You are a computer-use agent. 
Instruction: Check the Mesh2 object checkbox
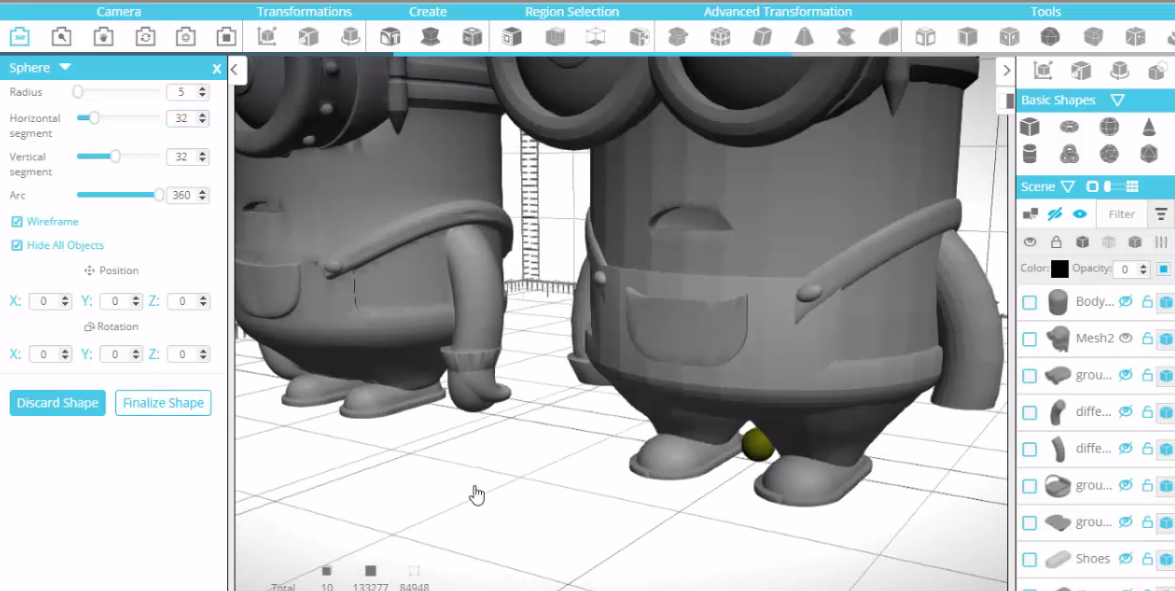1030,339
